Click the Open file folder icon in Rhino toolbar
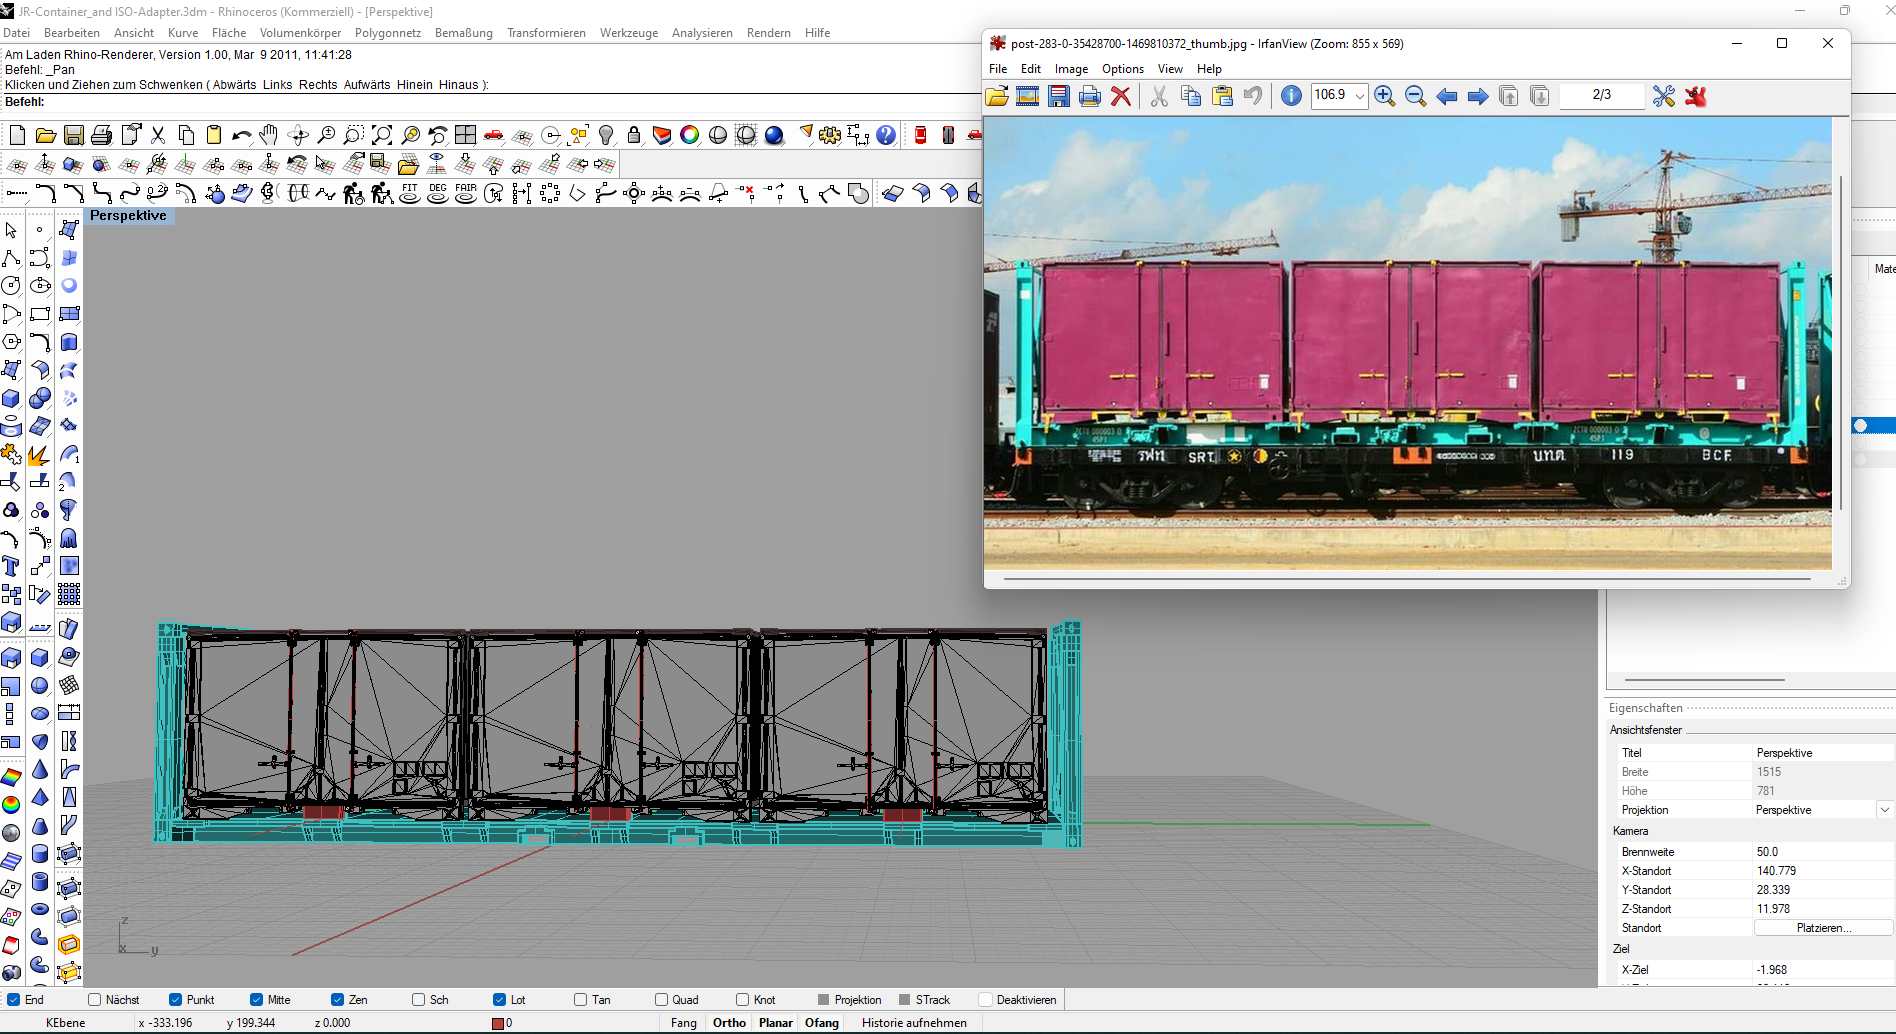Screen dimensions: 1896x1034 [x=45, y=135]
